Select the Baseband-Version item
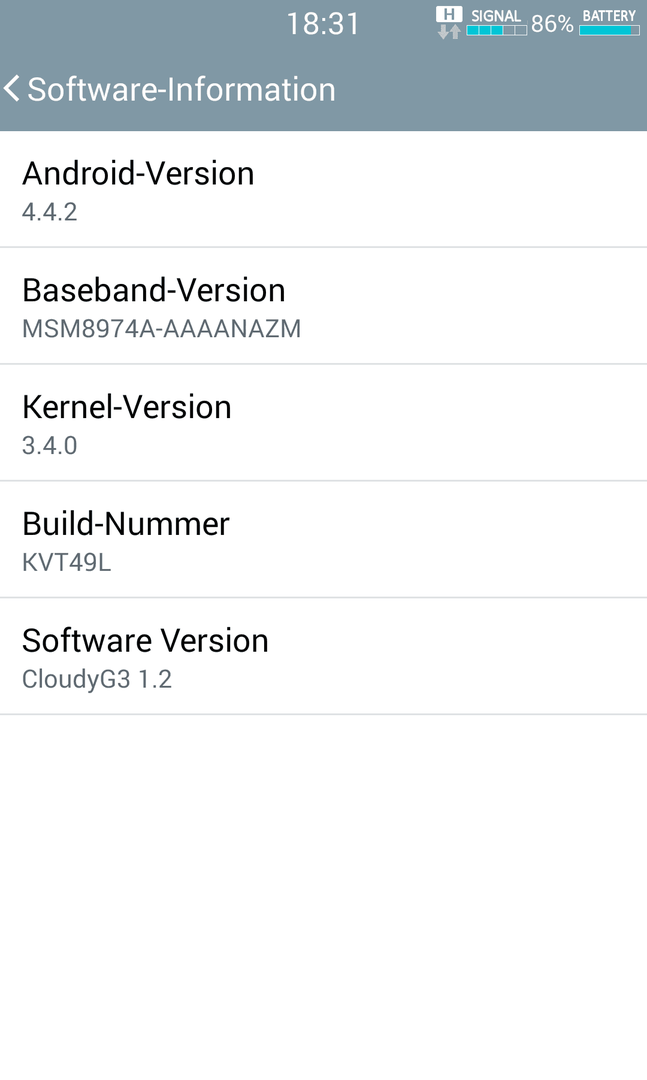The image size is (647, 1080). [x=323, y=306]
